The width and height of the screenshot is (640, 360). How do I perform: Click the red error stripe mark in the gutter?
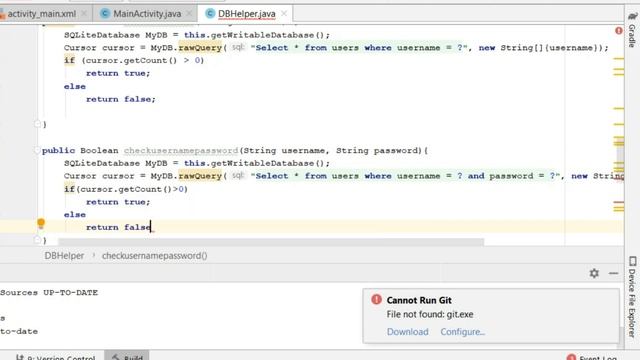click(x=618, y=202)
